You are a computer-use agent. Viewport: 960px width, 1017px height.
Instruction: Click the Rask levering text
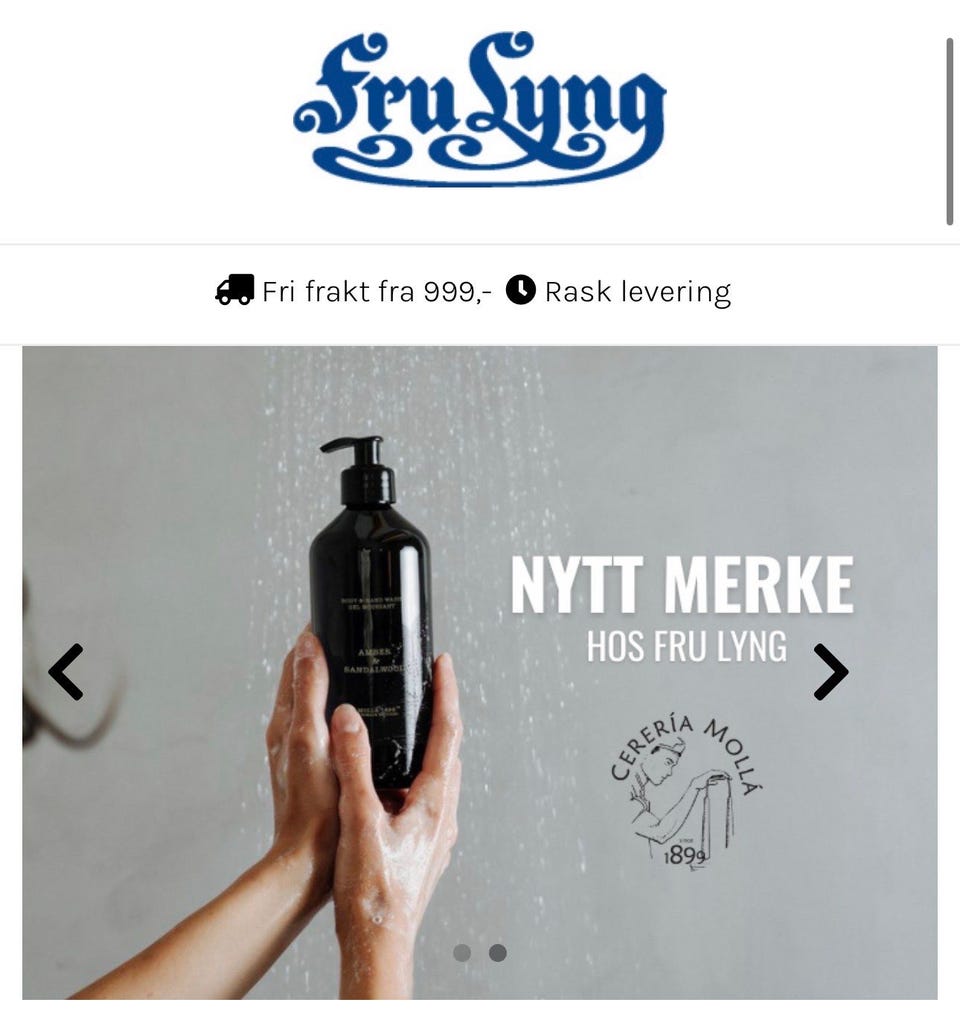pos(638,292)
